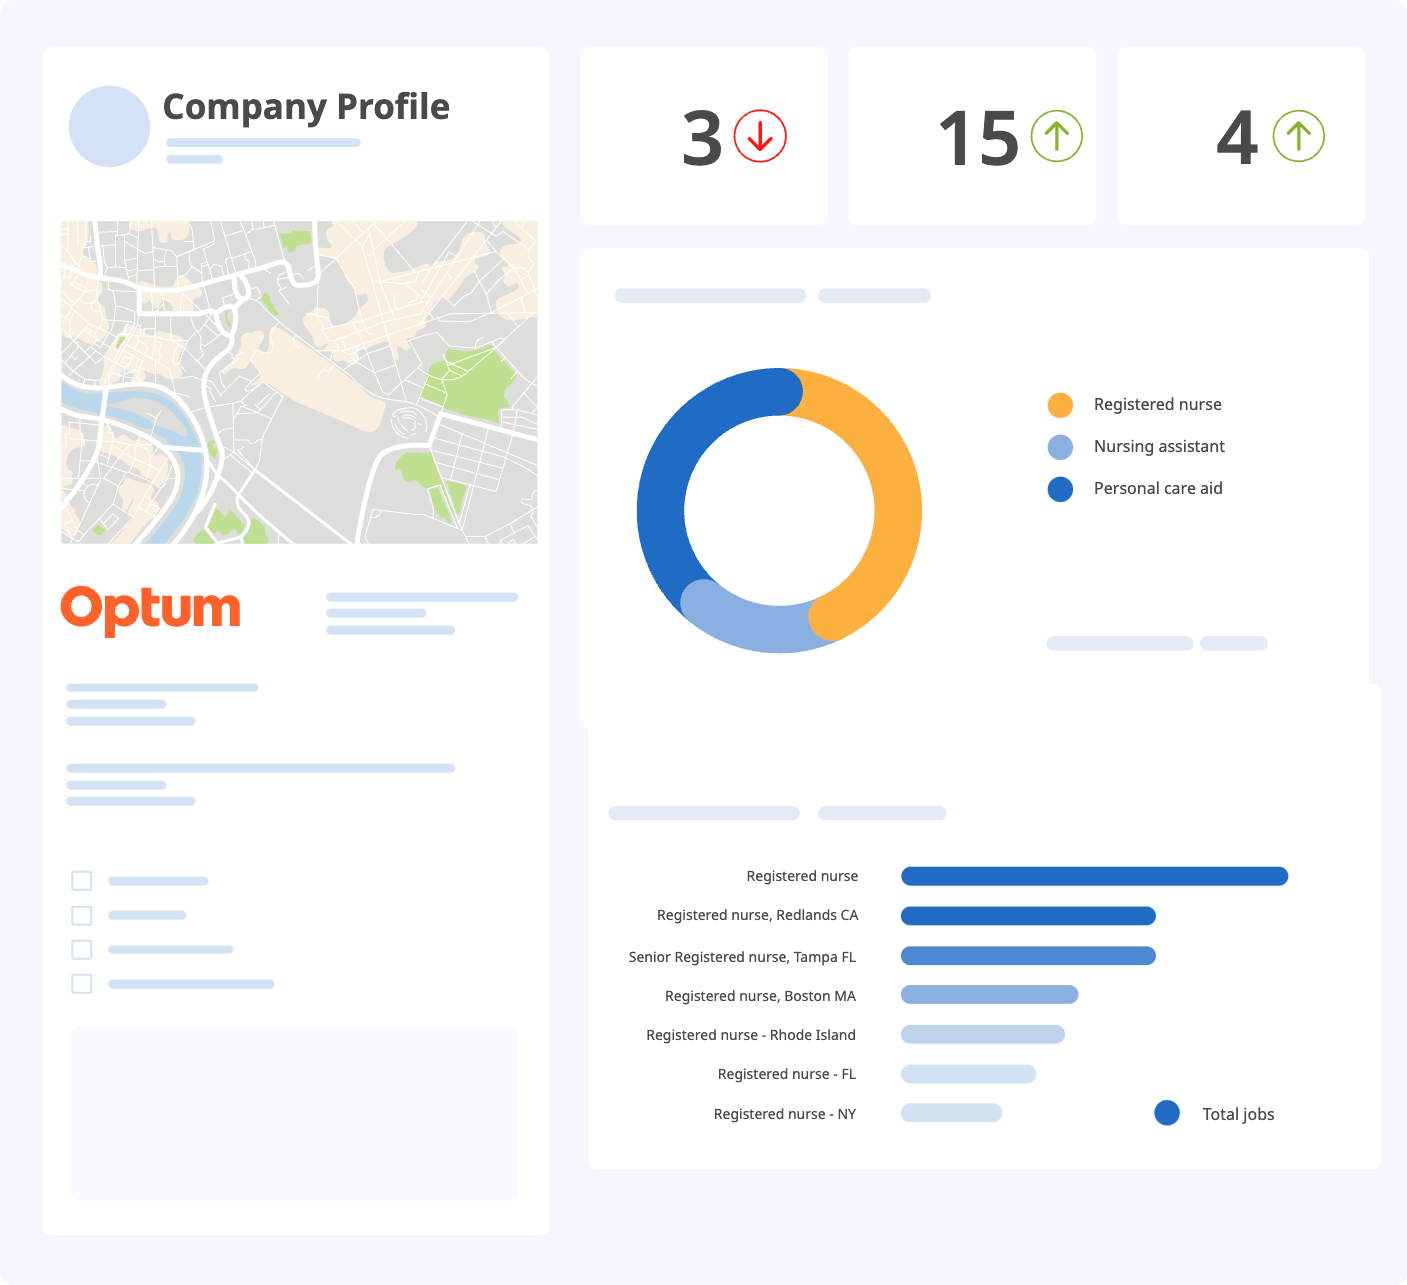Click the green up arrow beside the 4 metric

coord(1298,133)
